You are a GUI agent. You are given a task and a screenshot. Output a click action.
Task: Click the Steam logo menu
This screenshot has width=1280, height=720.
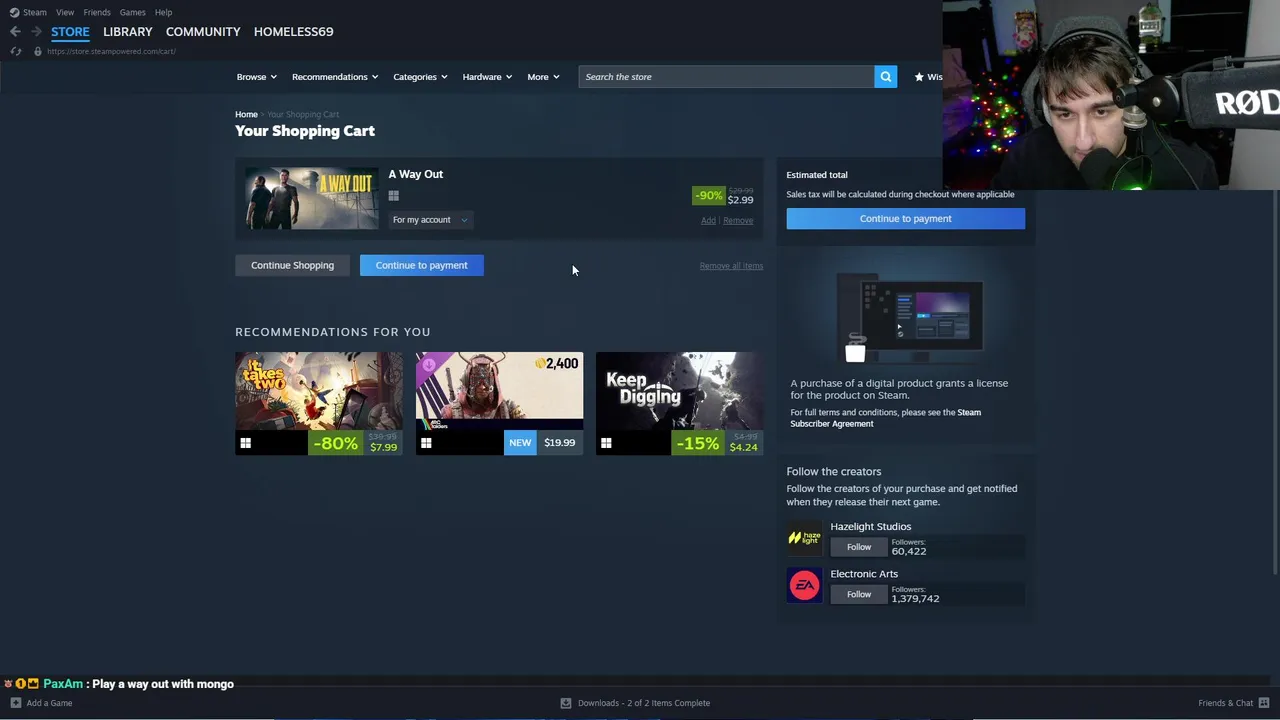14,12
